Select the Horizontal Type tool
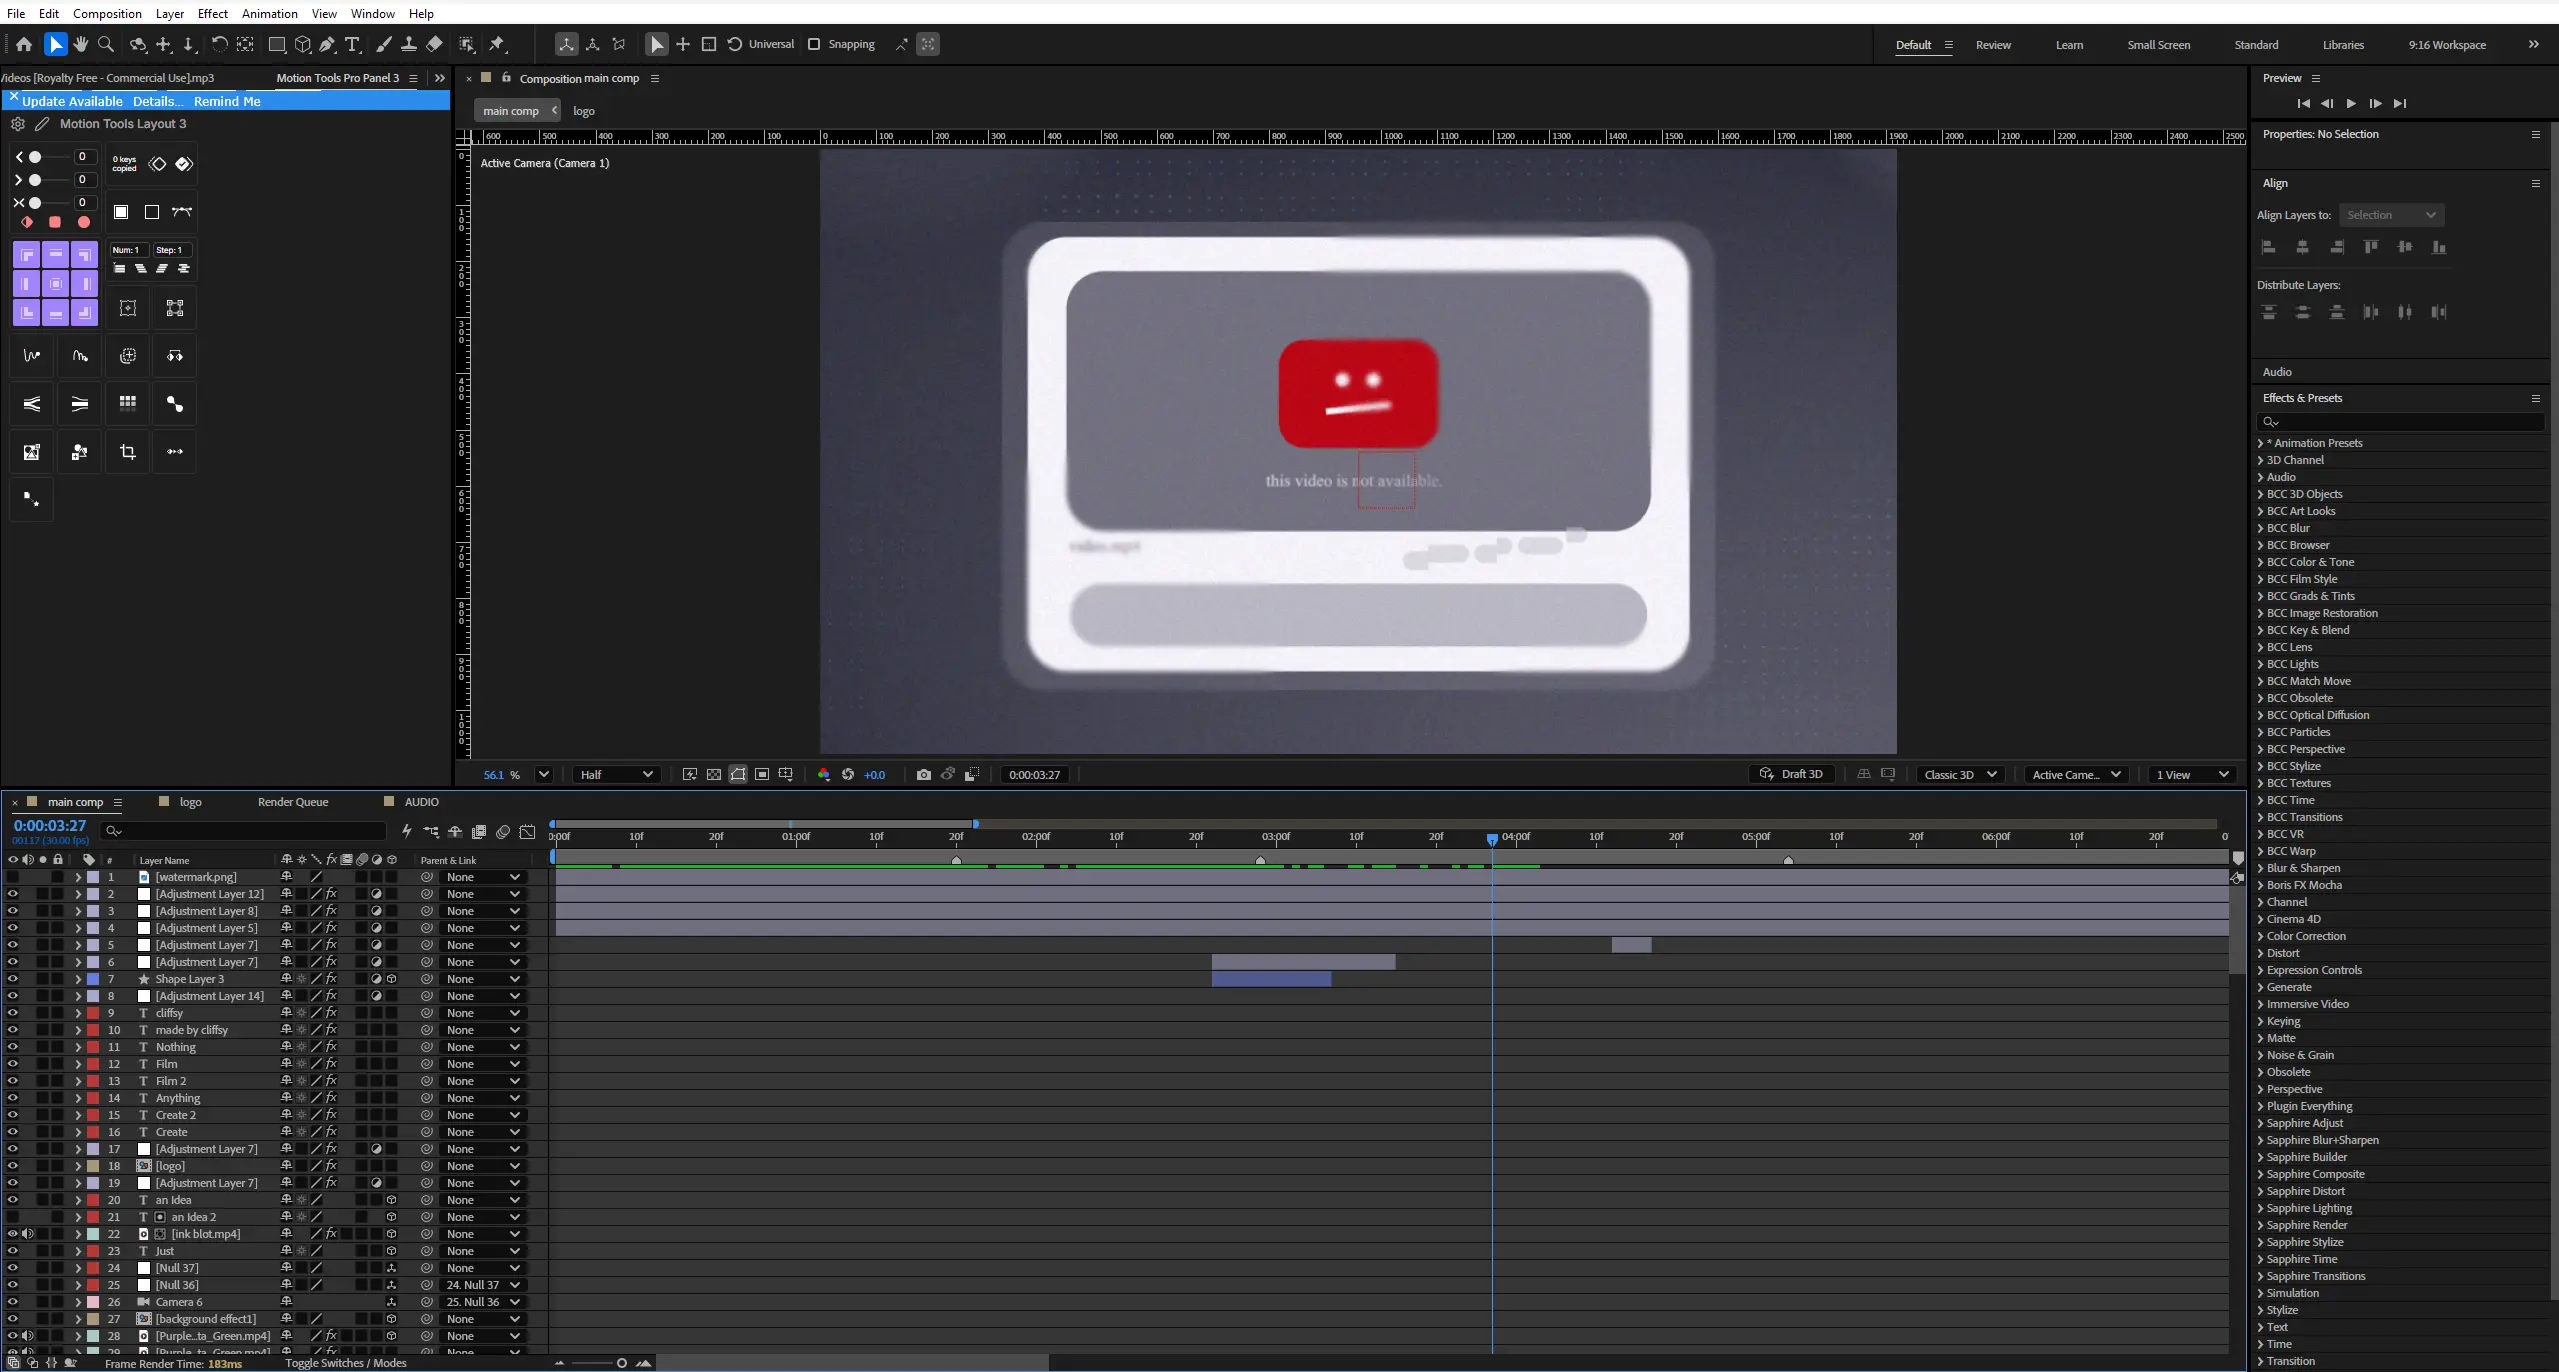The image size is (2559, 1372). (x=353, y=44)
